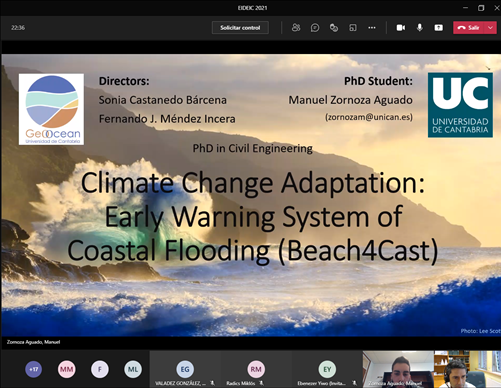Click the 'Climate Change Adaptation:' title line
Image resolution: width=501 pixels, height=388 pixels.
(253, 183)
